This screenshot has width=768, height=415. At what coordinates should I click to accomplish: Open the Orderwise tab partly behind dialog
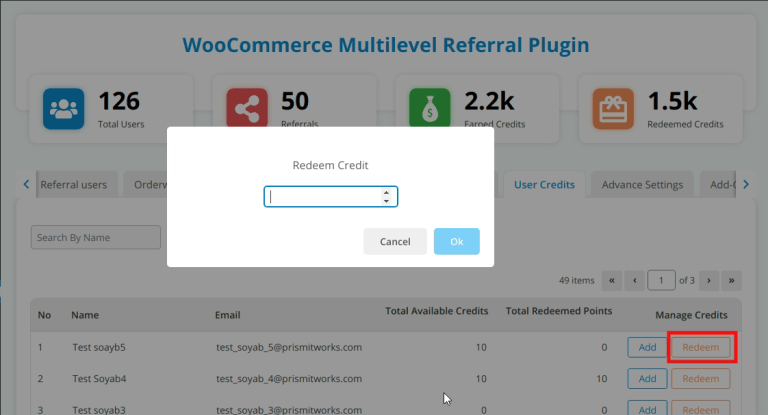tap(145, 185)
